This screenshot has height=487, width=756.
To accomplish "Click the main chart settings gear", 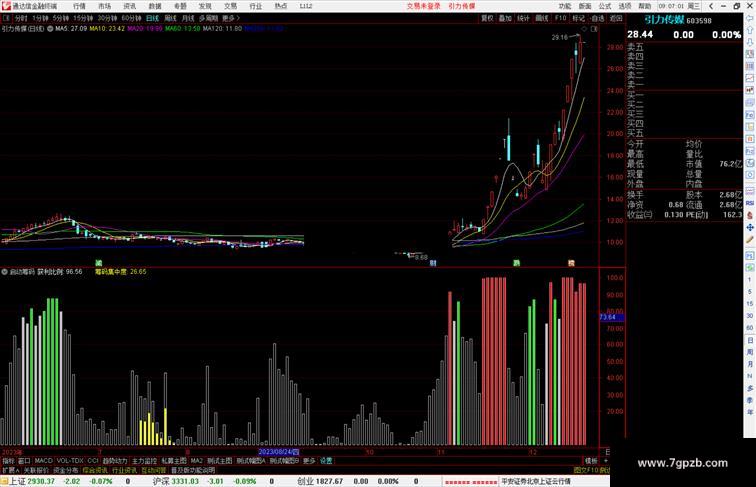I will (50, 29).
